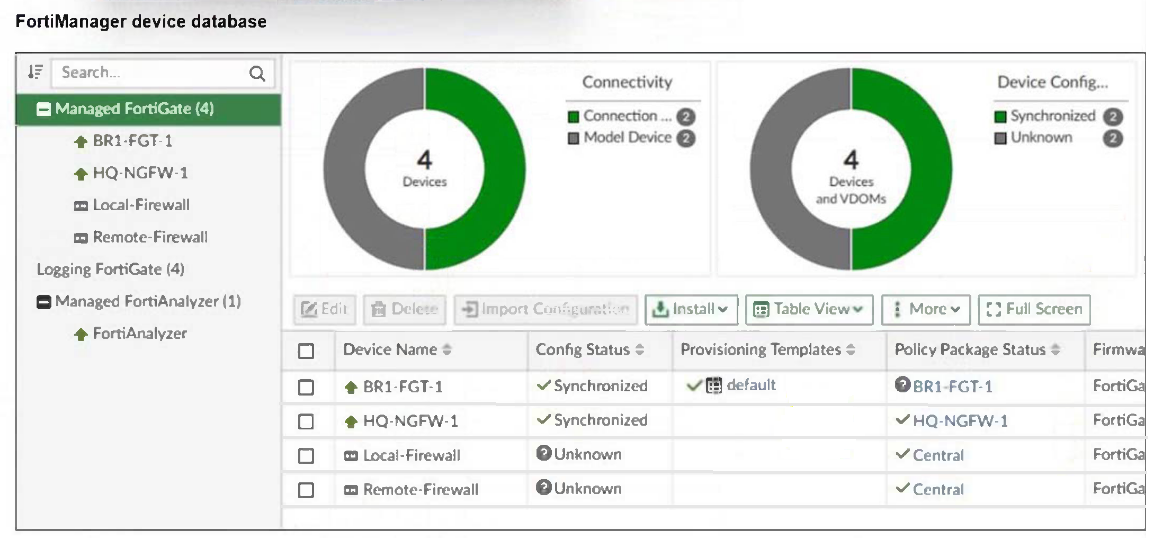Viewport: 1154px width, 541px height.
Task: Tick the checkbox for the Remote-Firewall row
Action: tap(307, 490)
